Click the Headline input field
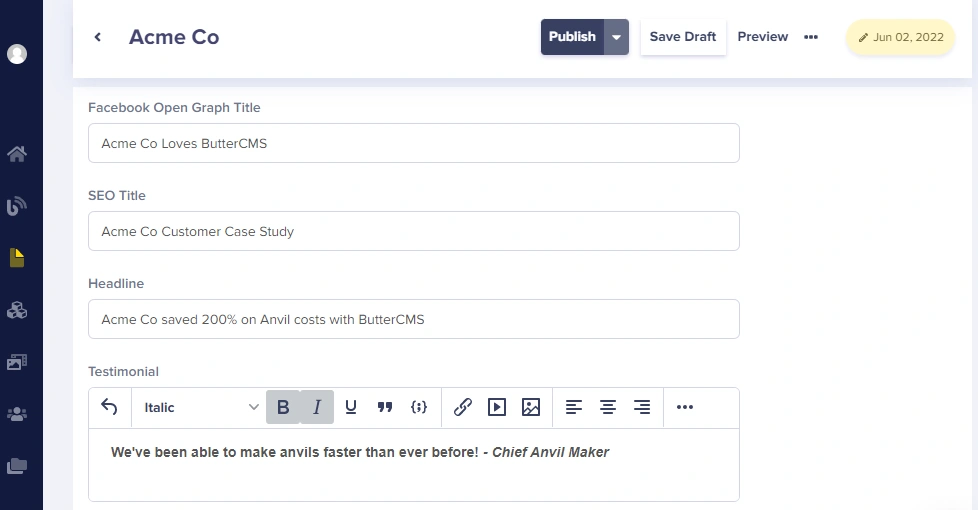This screenshot has width=978, height=510. click(414, 319)
